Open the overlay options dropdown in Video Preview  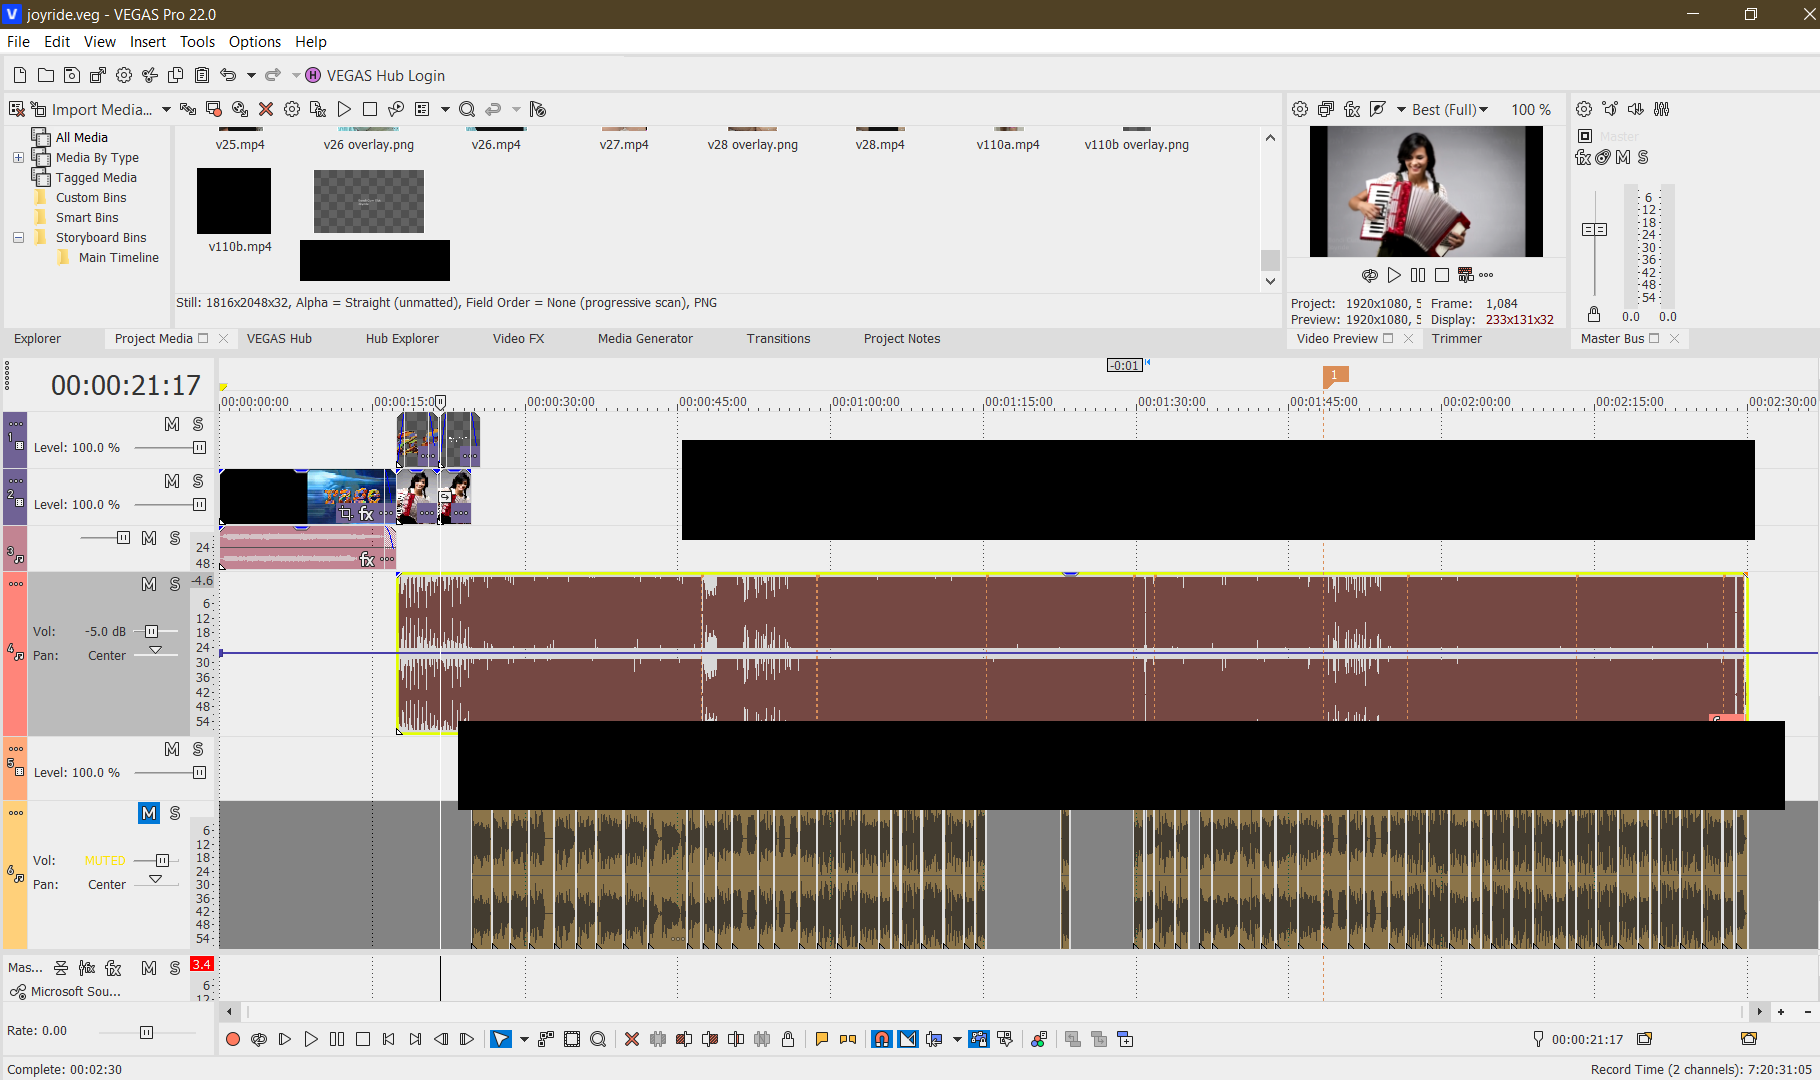tap(1401, 109)
